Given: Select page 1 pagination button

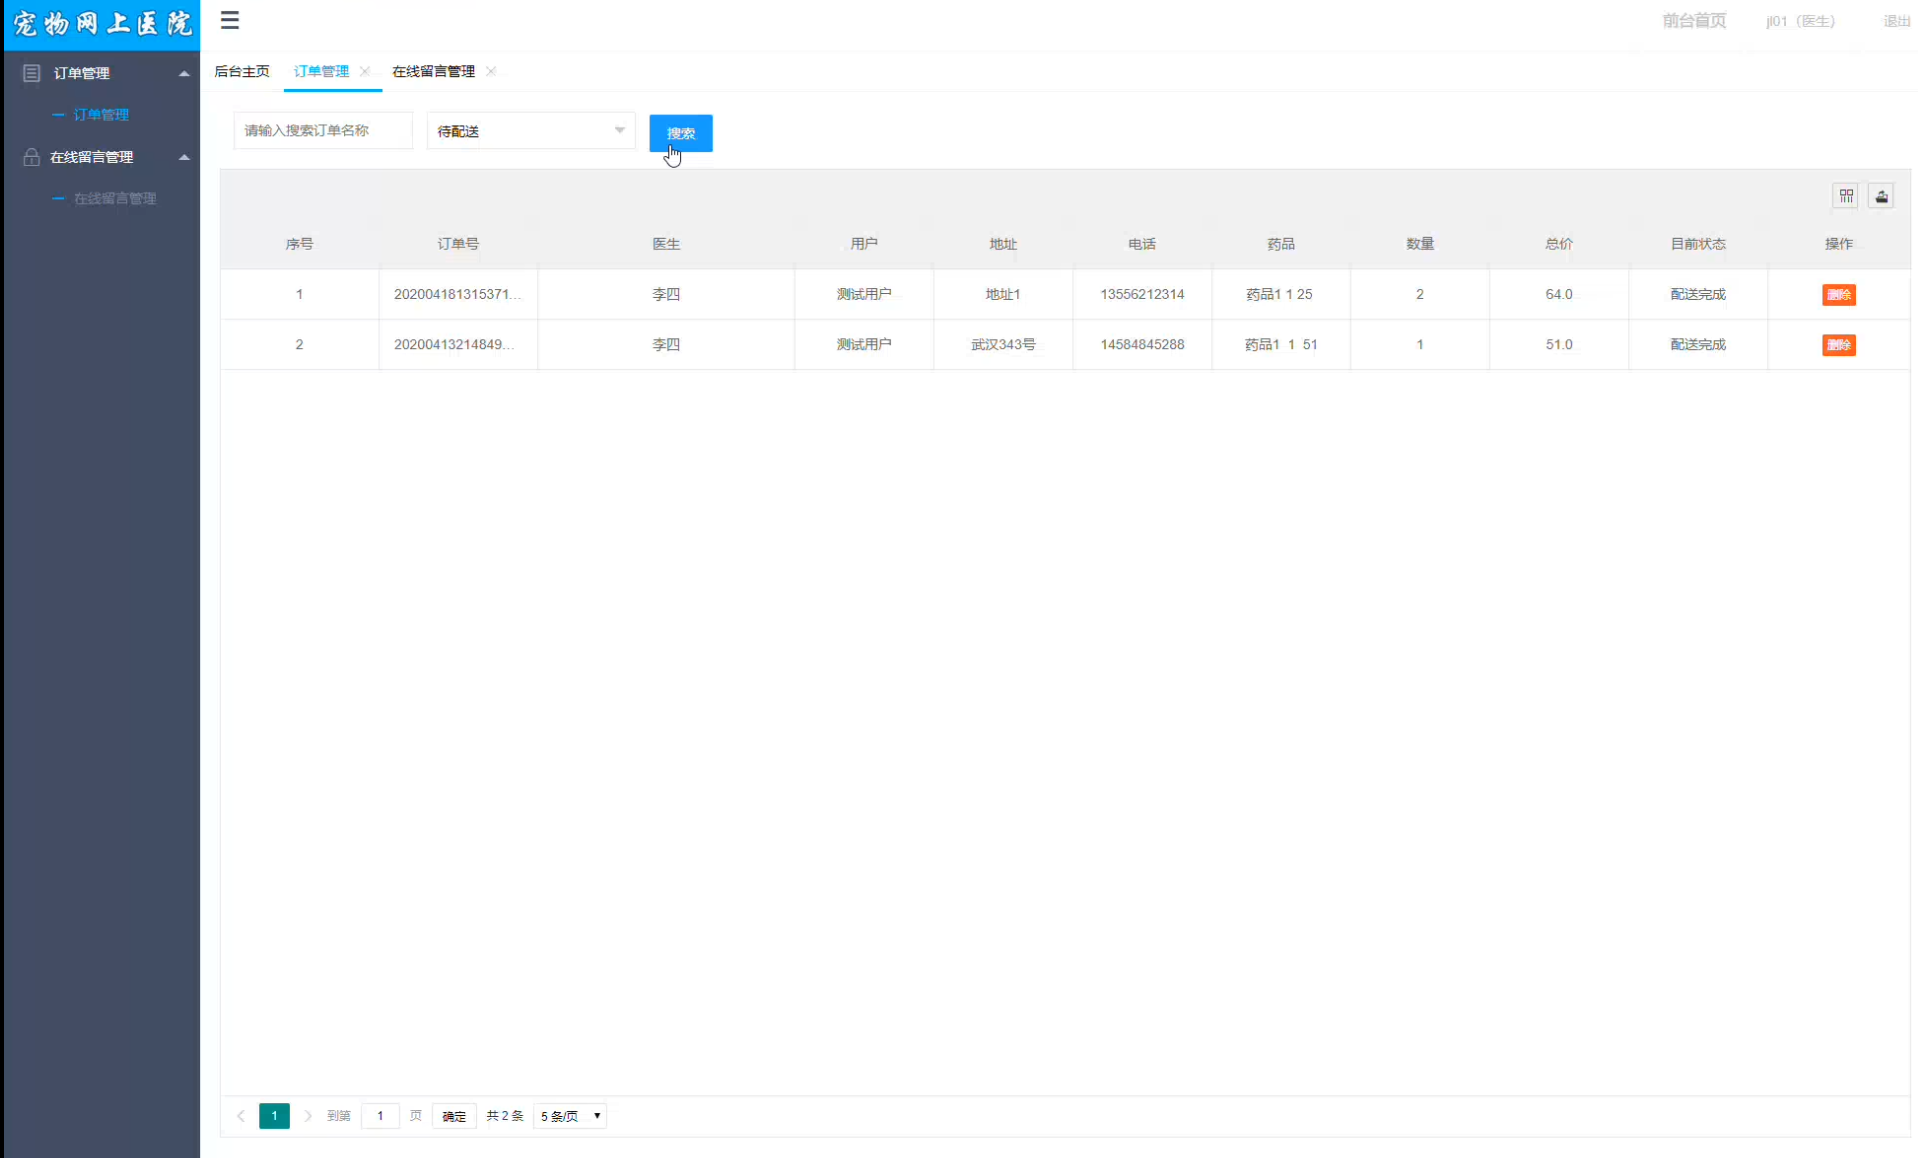Looking at the screenshot, I should (274, 1116).
